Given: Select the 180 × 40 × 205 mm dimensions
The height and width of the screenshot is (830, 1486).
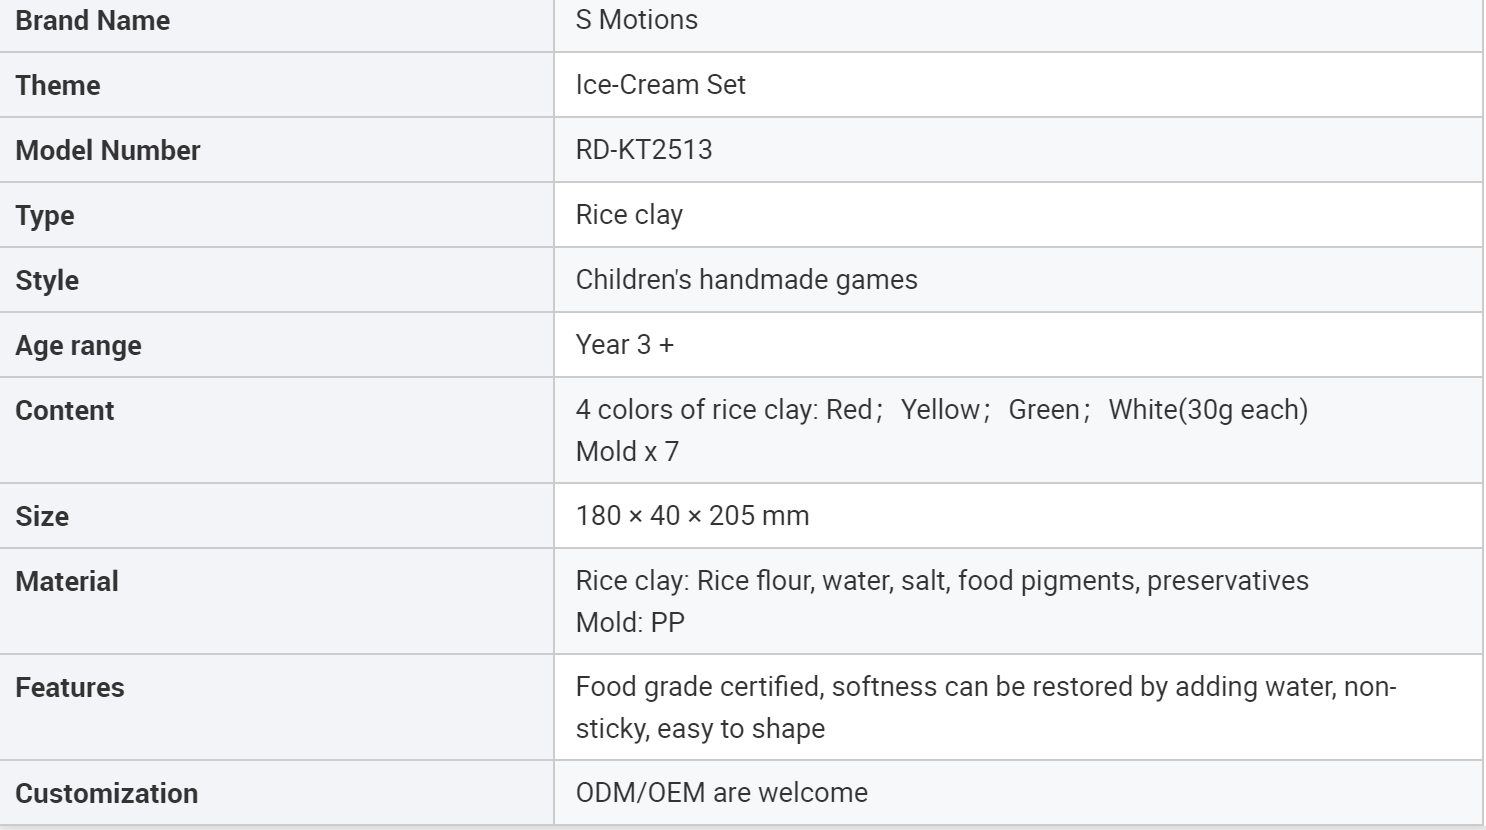Looking at the screenshot, I should [x=692, y=516].
